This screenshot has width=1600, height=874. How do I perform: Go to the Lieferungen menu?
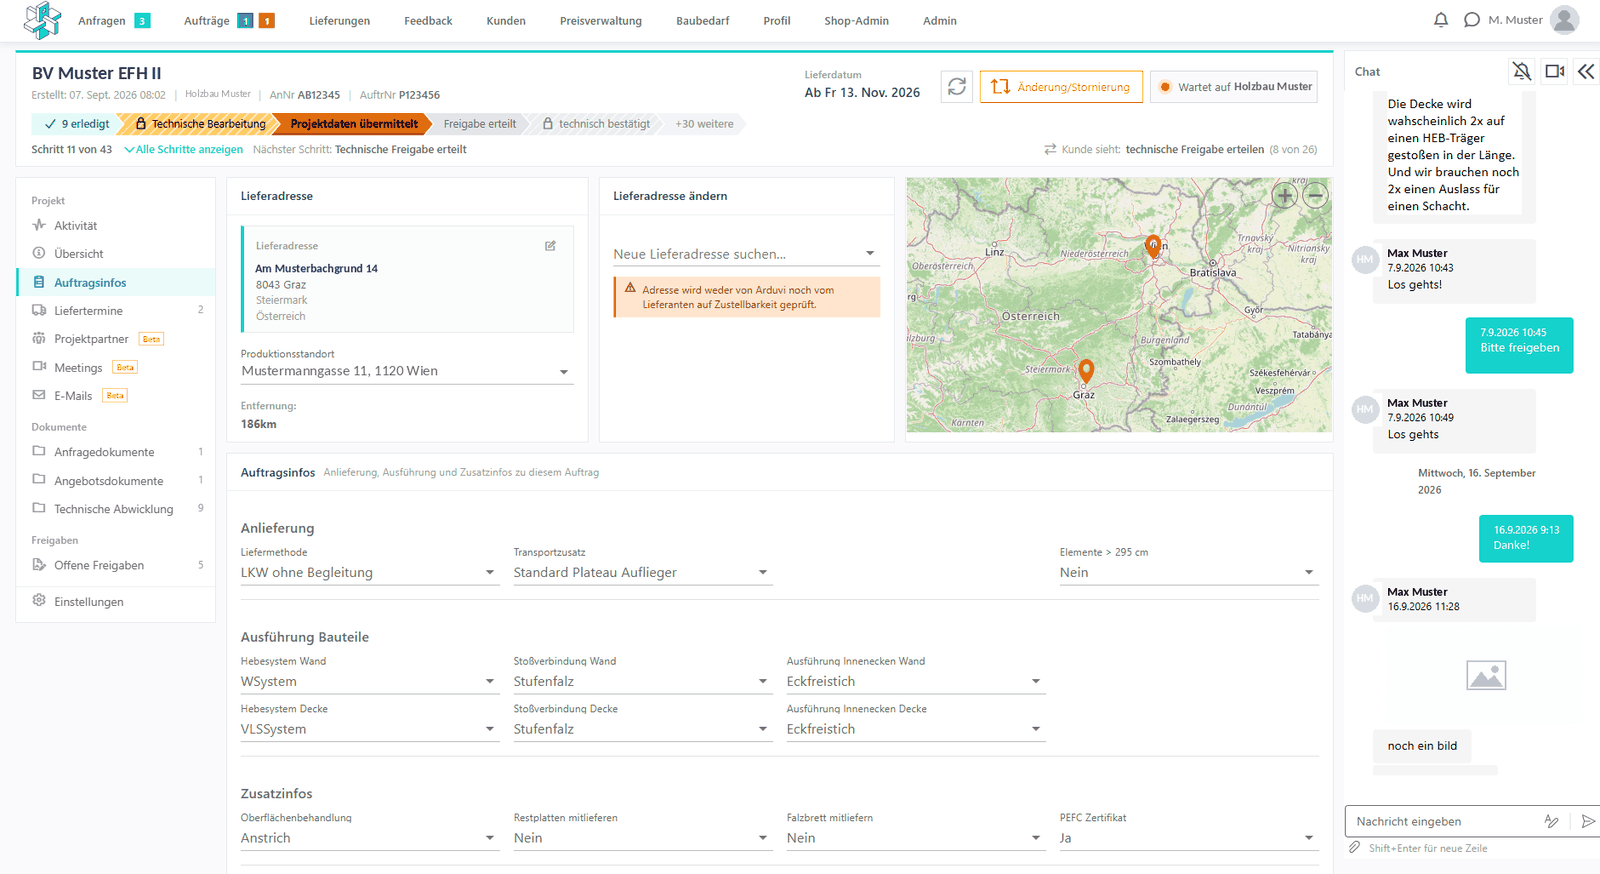(340, 20)
